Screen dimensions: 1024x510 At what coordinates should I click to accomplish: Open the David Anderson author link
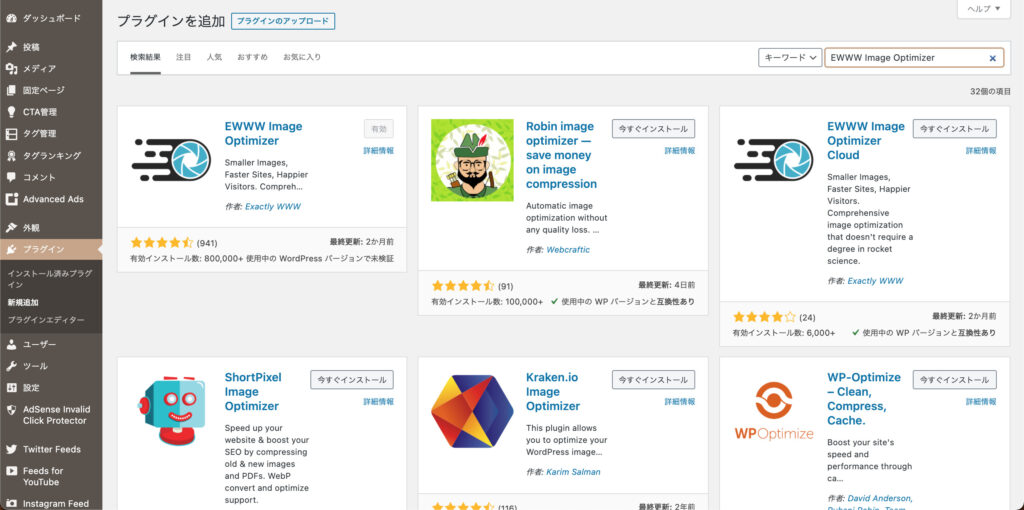point(880,498)
